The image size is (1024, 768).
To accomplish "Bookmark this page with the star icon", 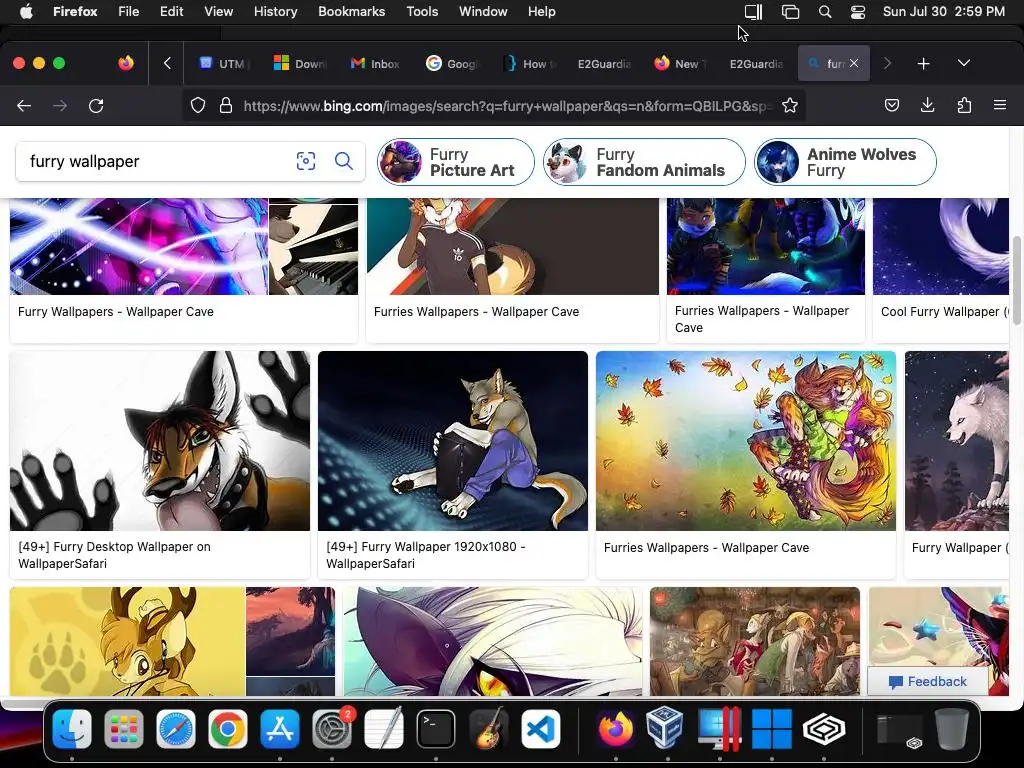I will click(x=790, y=105).
